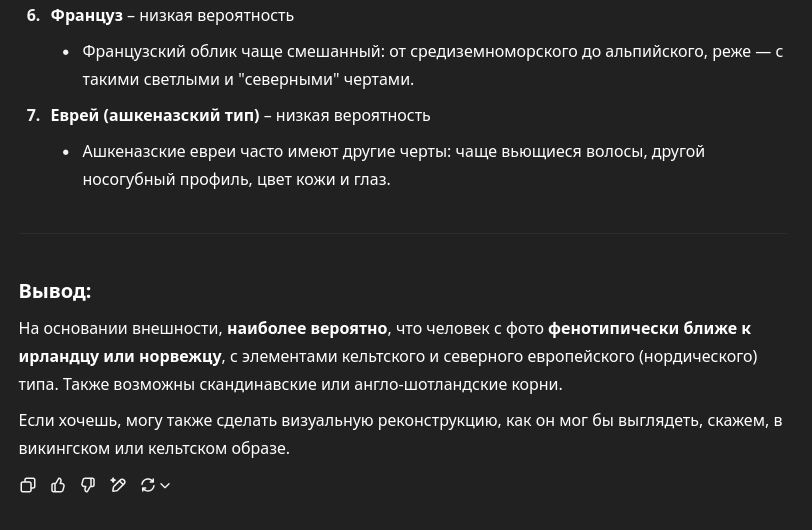The image size is (812, 530).
Task: Click the bold text "Еврей (ашкеназский тип)"
Action: pyautogui.click(x=155, y=115)
